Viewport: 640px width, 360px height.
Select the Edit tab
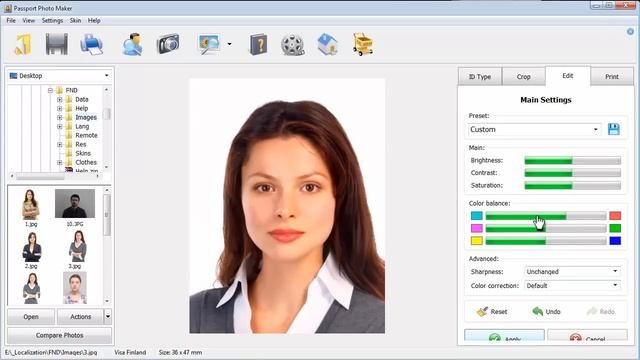point(568,76)
